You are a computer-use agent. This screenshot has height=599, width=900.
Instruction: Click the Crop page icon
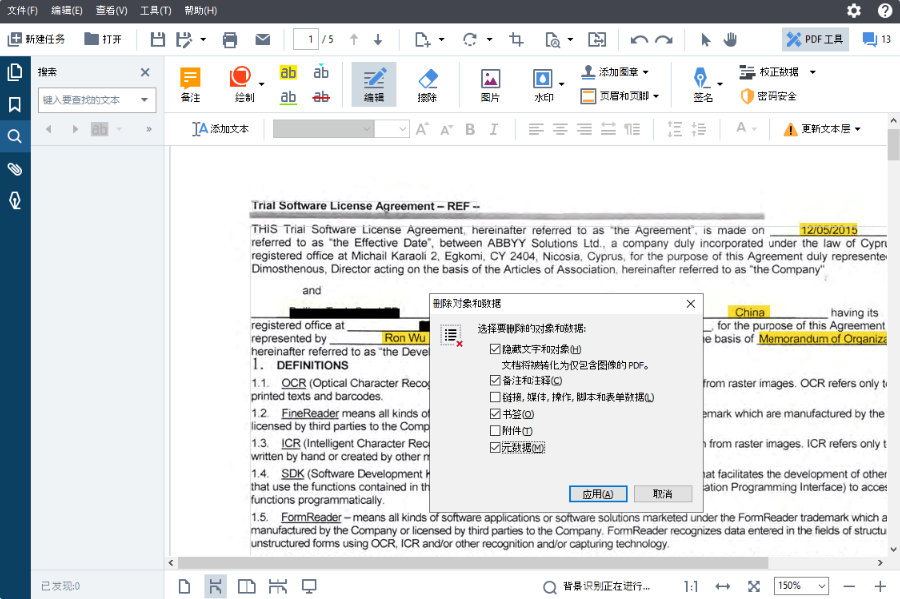click(x=516, y=40)
